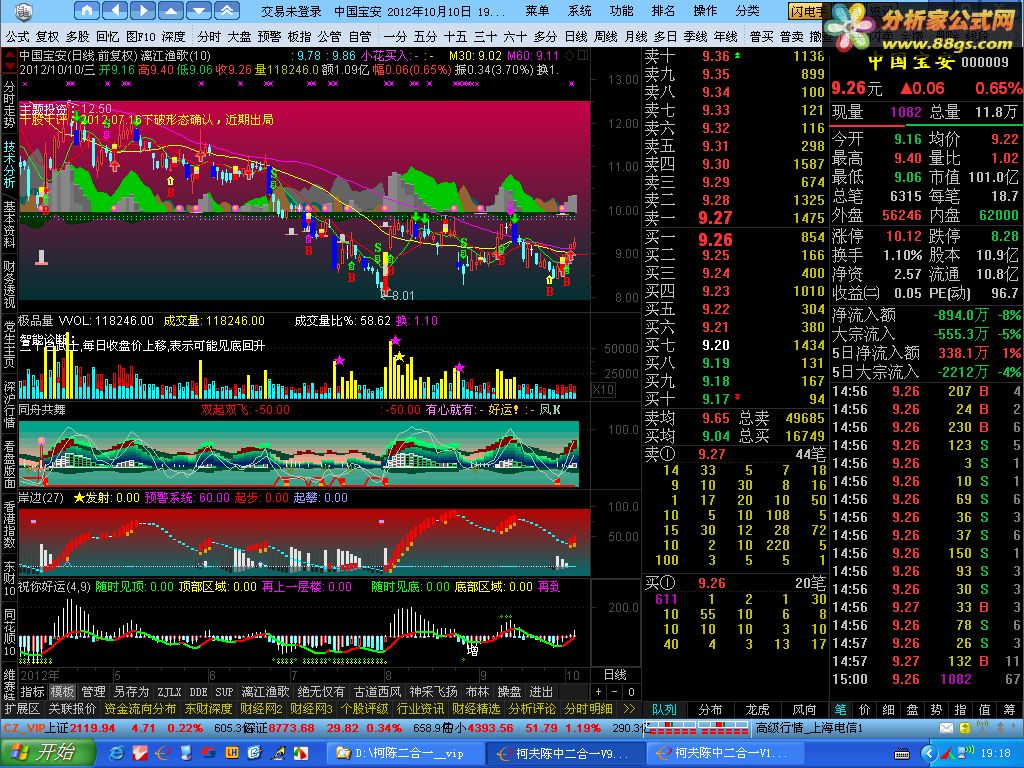Screen dimensions: 1024x768
Task: Show hidden tray icons arrow
Action: click(930, 754)
